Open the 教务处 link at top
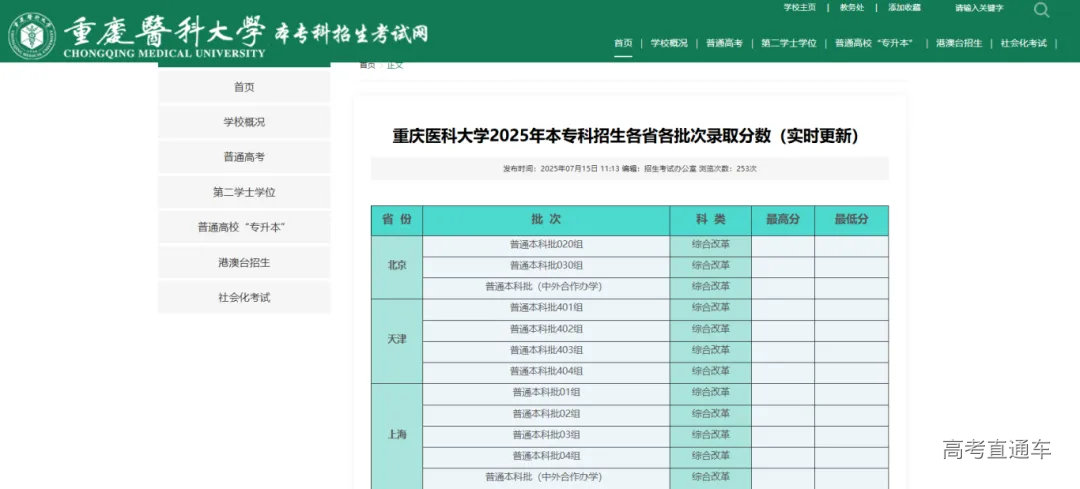Screen dimensions: 1080x489 click(x=852, y=7)
